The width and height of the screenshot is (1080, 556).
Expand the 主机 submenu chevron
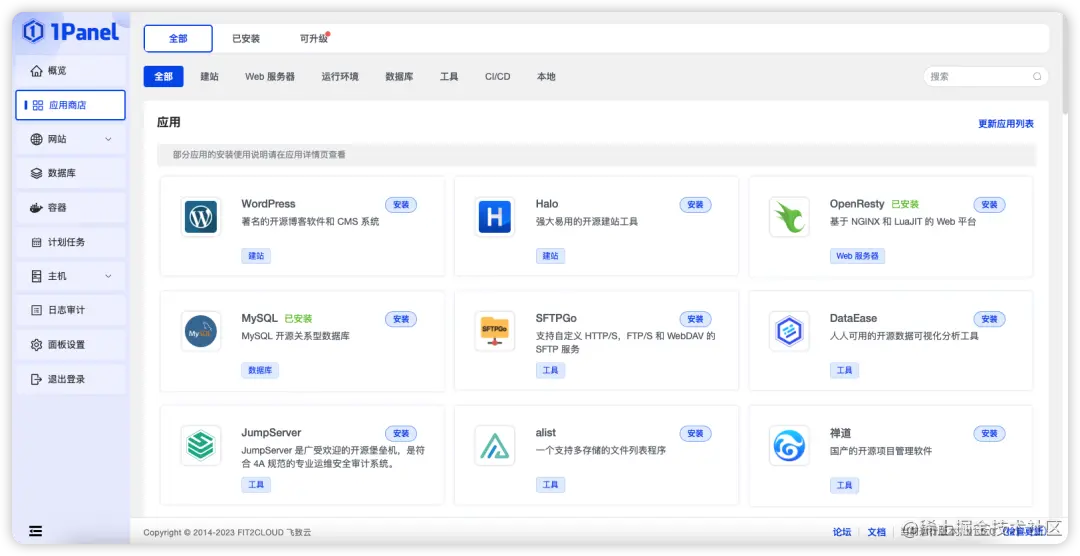tap(108, 276)
